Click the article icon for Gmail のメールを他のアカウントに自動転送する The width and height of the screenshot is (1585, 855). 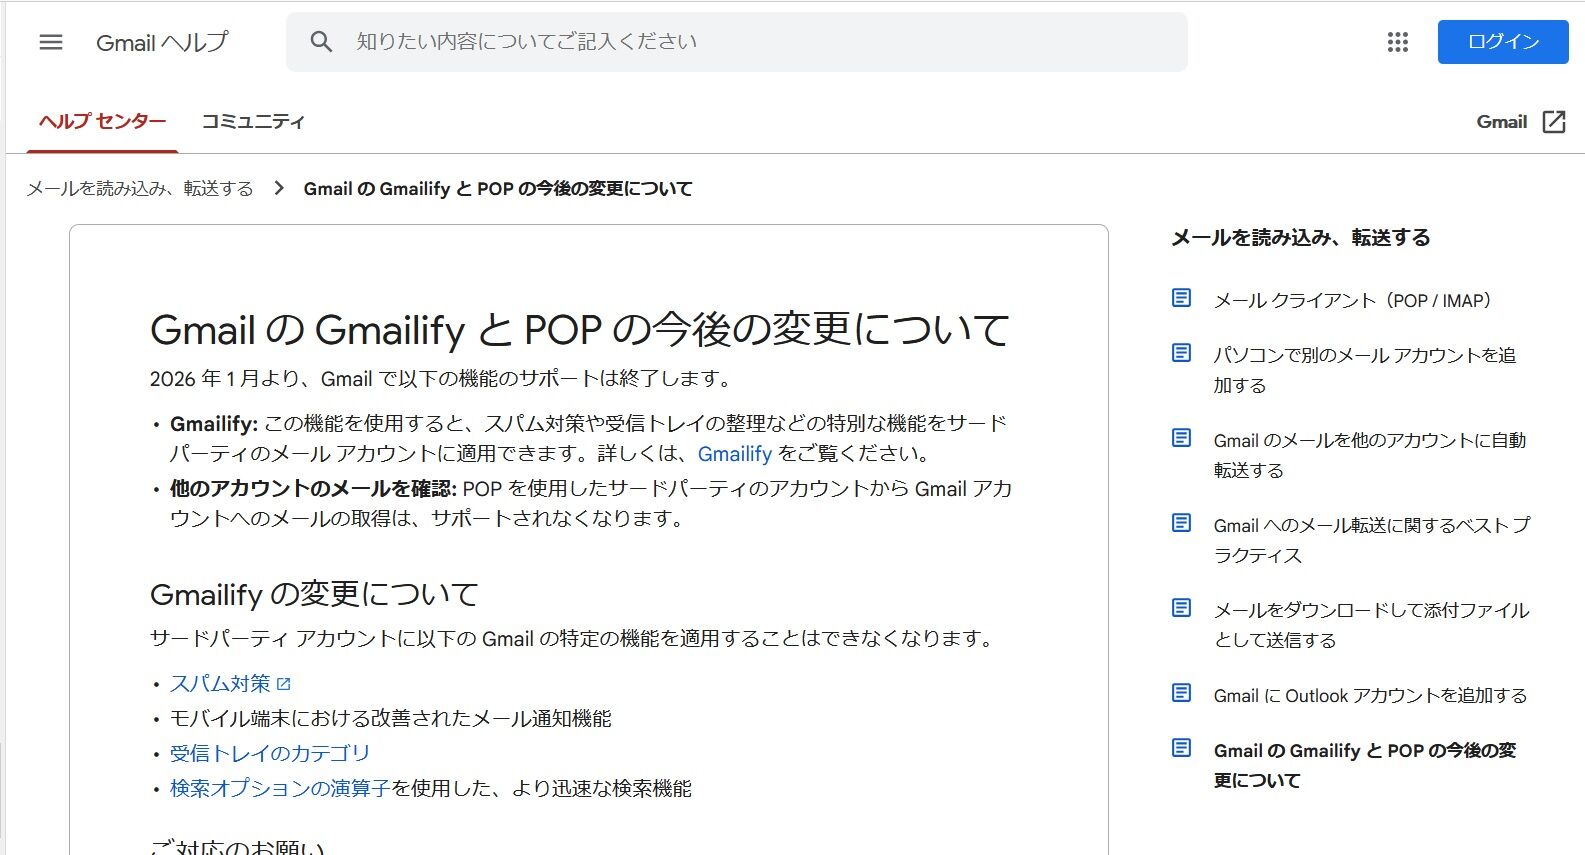[x=1182, y=438]
